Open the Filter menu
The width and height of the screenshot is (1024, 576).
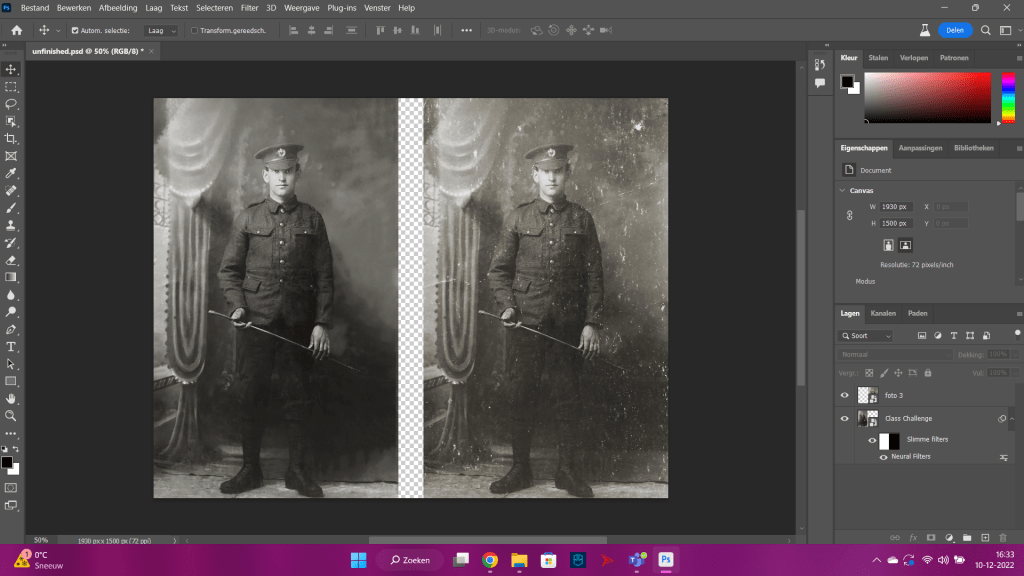[x=249, y=7]
